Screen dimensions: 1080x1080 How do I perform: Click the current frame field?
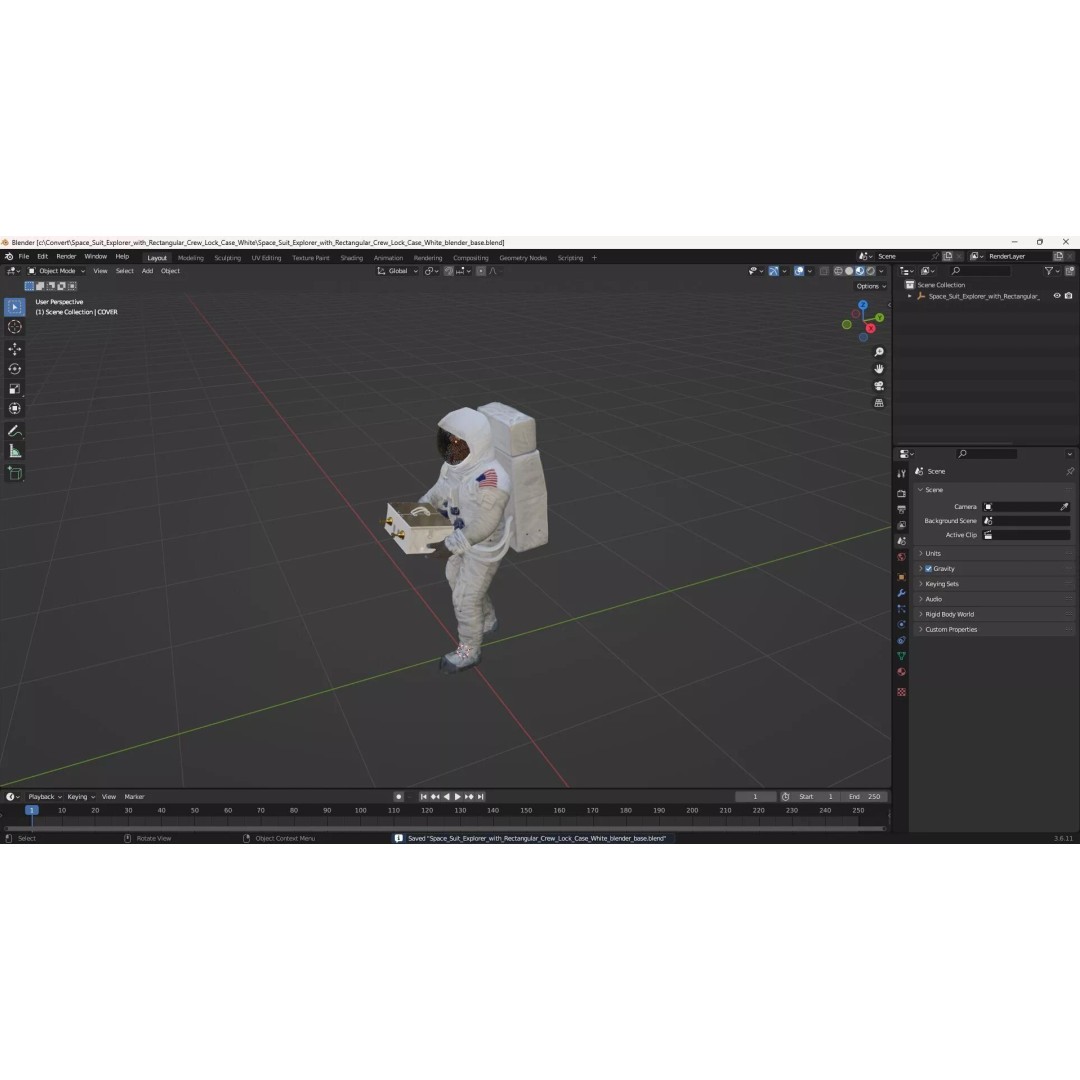(x=755, y=797)
